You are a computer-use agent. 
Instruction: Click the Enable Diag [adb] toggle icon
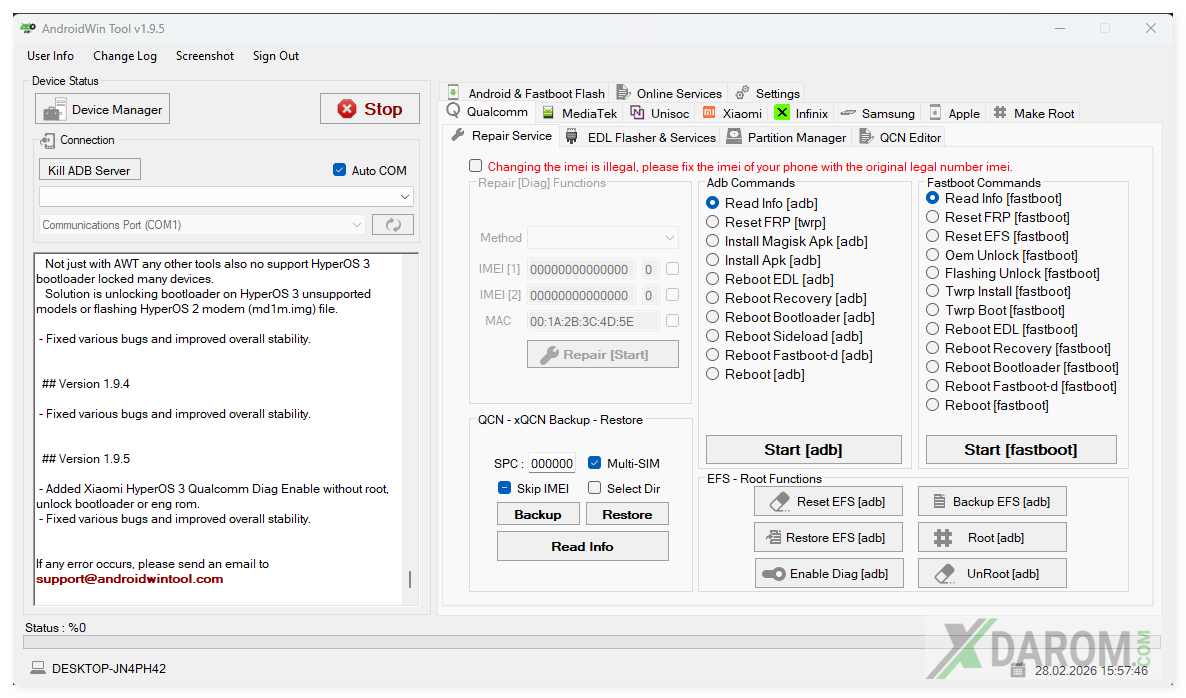773,574
